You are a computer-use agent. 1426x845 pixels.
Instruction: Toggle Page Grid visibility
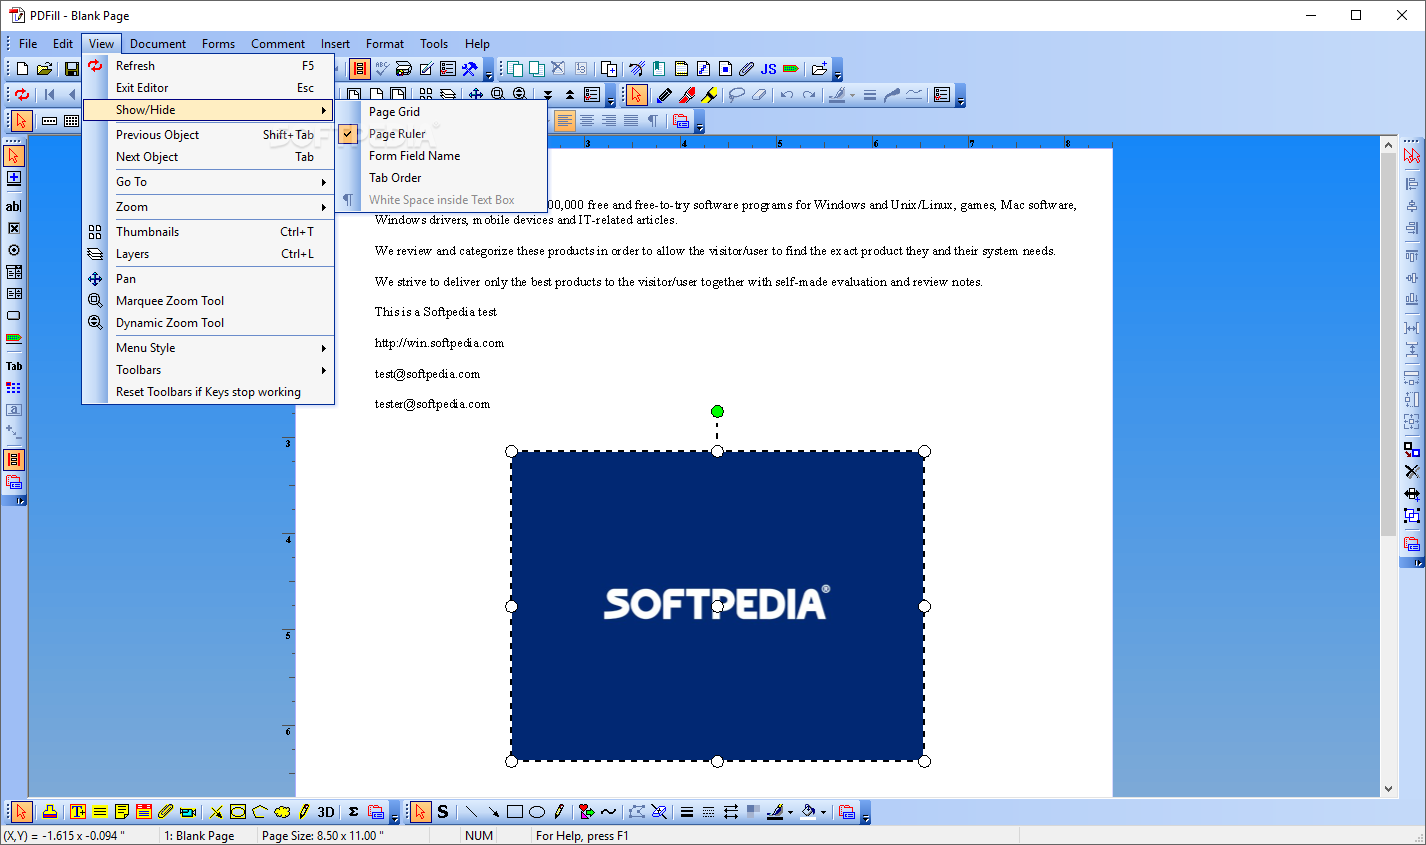(441, 112)
